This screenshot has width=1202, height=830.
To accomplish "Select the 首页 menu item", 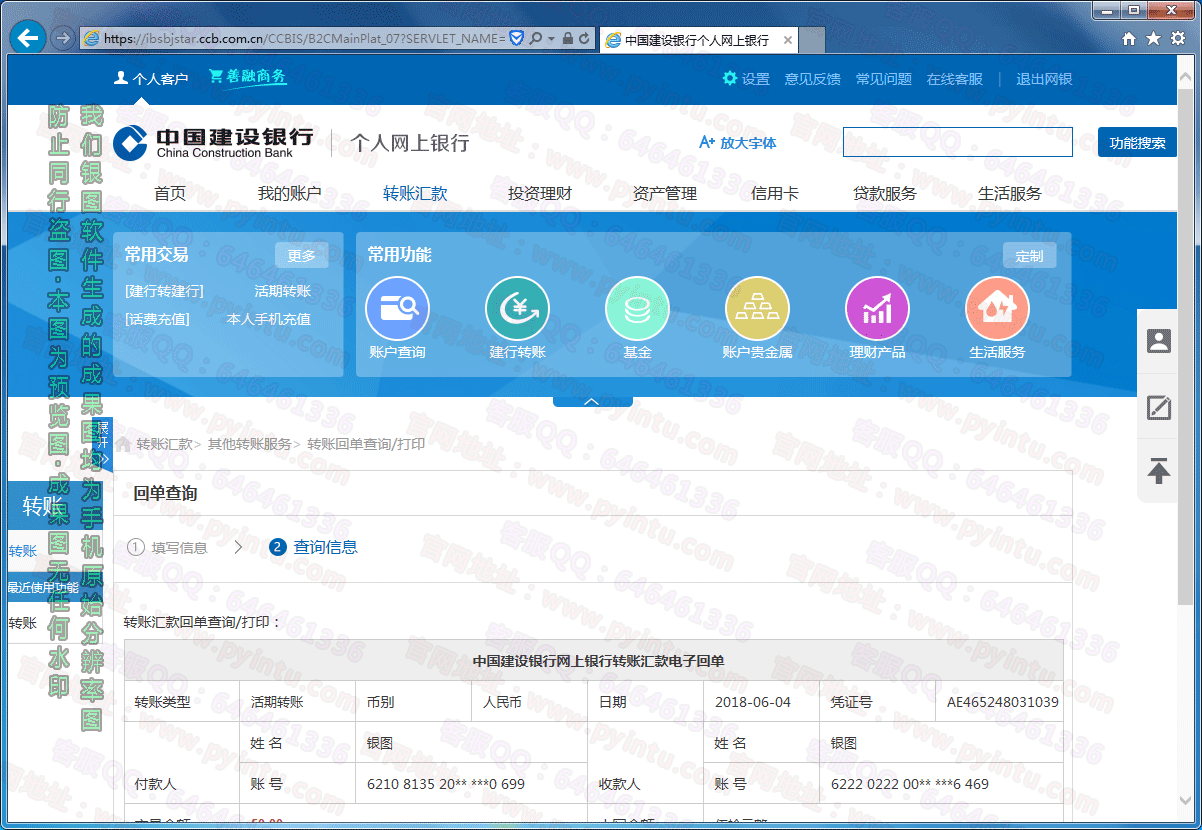I will pos(170,194).
